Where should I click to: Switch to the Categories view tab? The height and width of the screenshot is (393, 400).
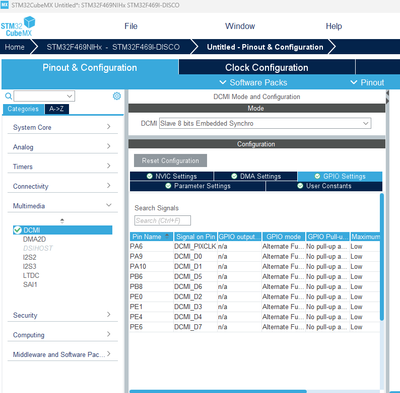coord(23,109)
